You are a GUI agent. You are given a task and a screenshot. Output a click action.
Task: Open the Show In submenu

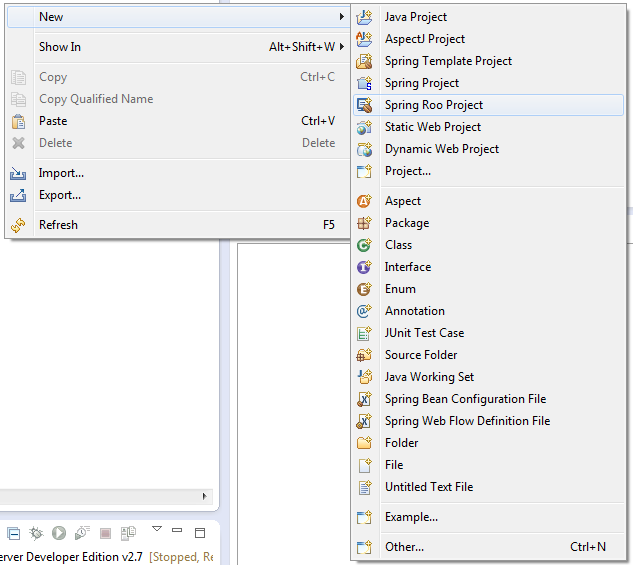click(x=178, y=47)
